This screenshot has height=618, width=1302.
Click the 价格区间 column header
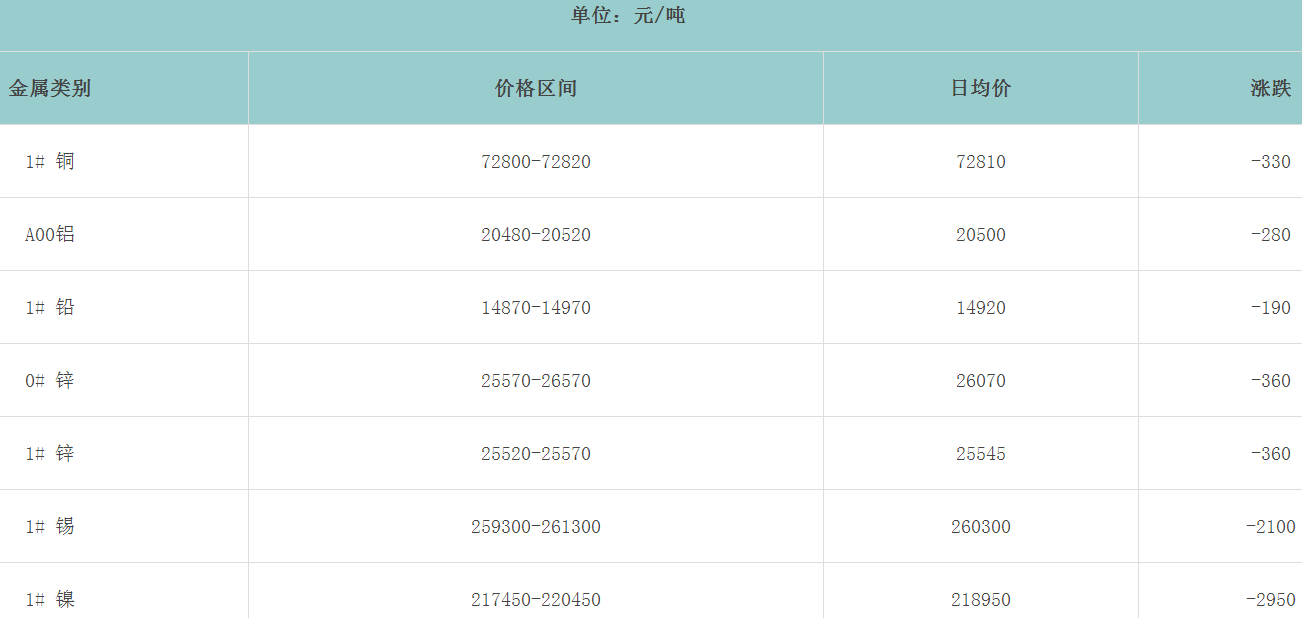(535, 88)
